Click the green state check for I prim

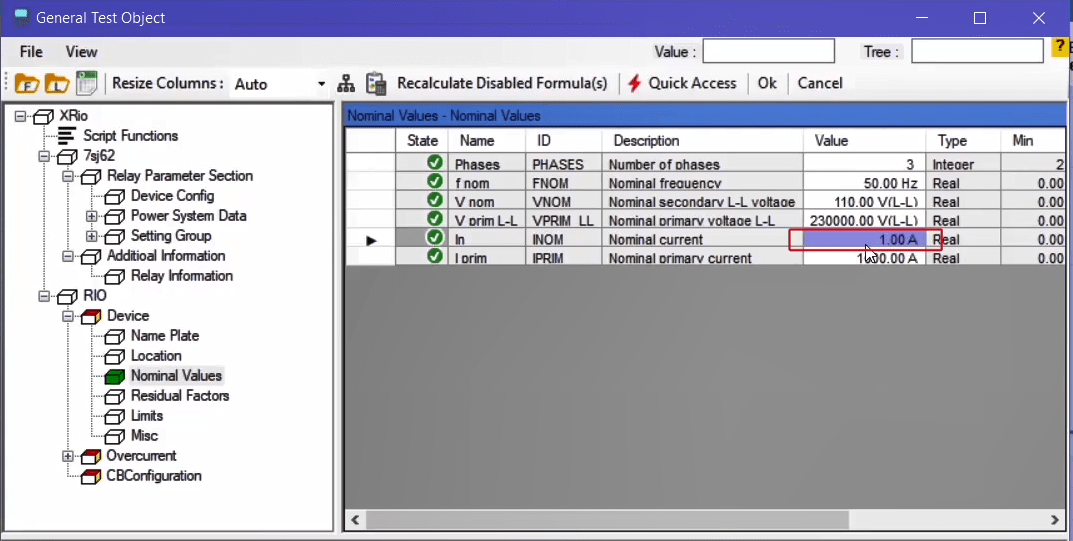(x=435, y=257)
